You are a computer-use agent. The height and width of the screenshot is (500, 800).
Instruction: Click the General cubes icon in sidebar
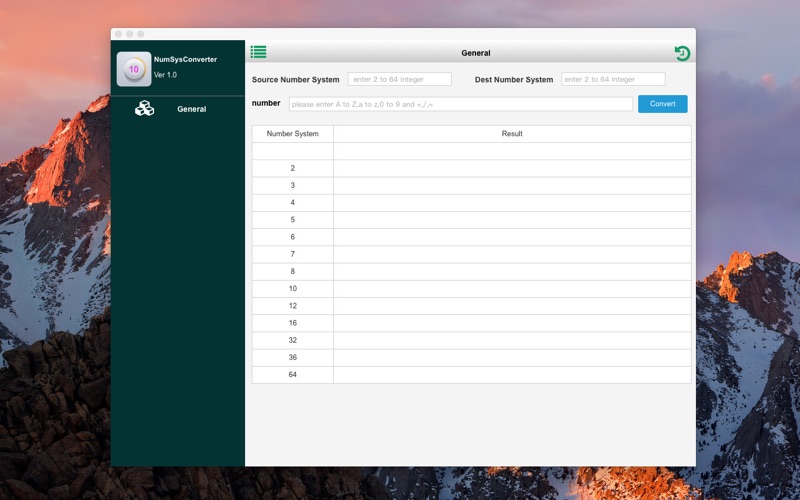coord(144,108)
